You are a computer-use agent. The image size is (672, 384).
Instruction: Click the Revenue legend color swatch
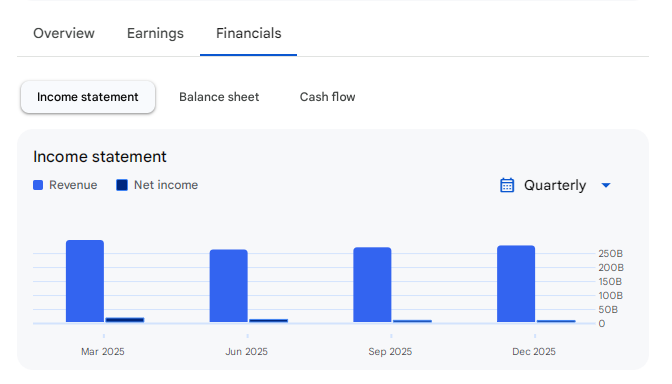pos(38,185)
